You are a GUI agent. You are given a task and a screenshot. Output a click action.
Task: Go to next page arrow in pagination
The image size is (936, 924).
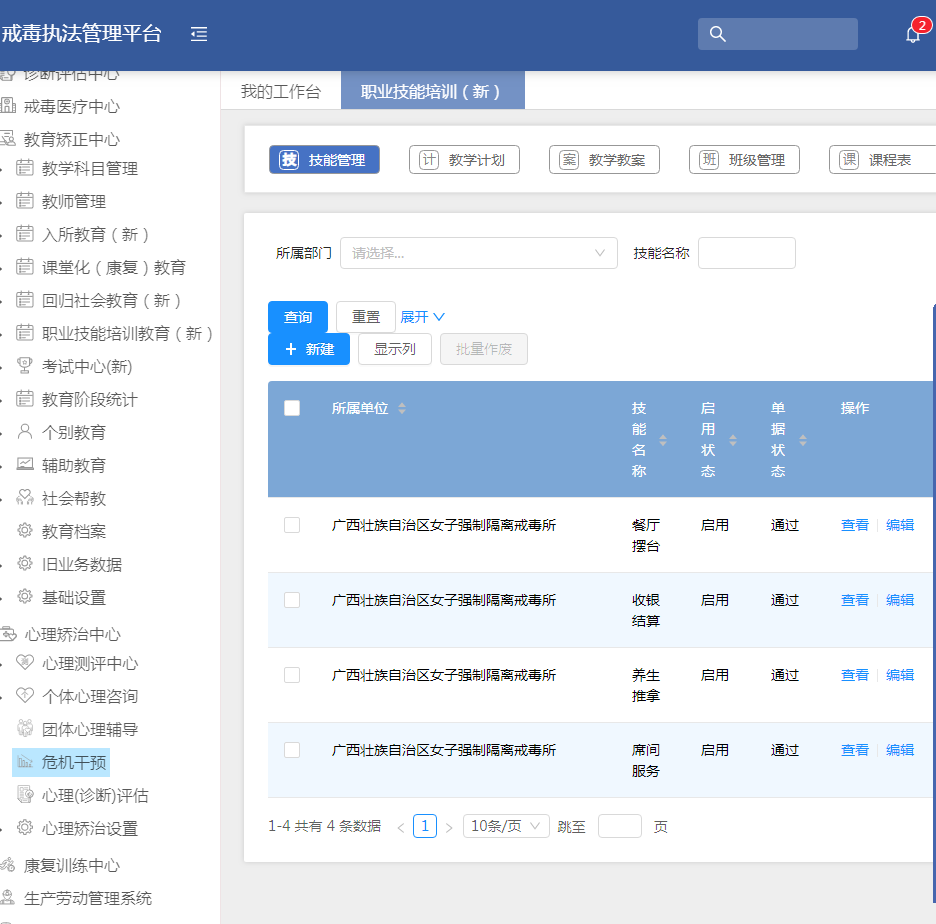449,827
